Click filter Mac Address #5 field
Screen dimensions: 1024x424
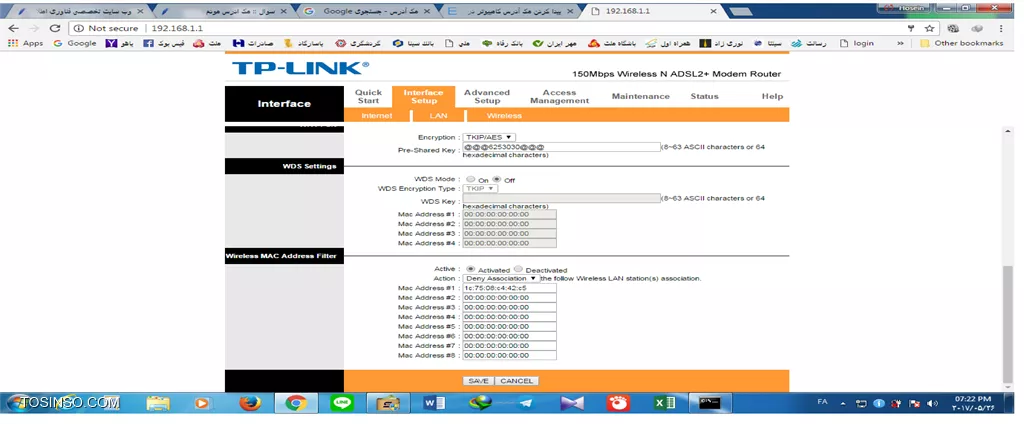click(509, 327)
